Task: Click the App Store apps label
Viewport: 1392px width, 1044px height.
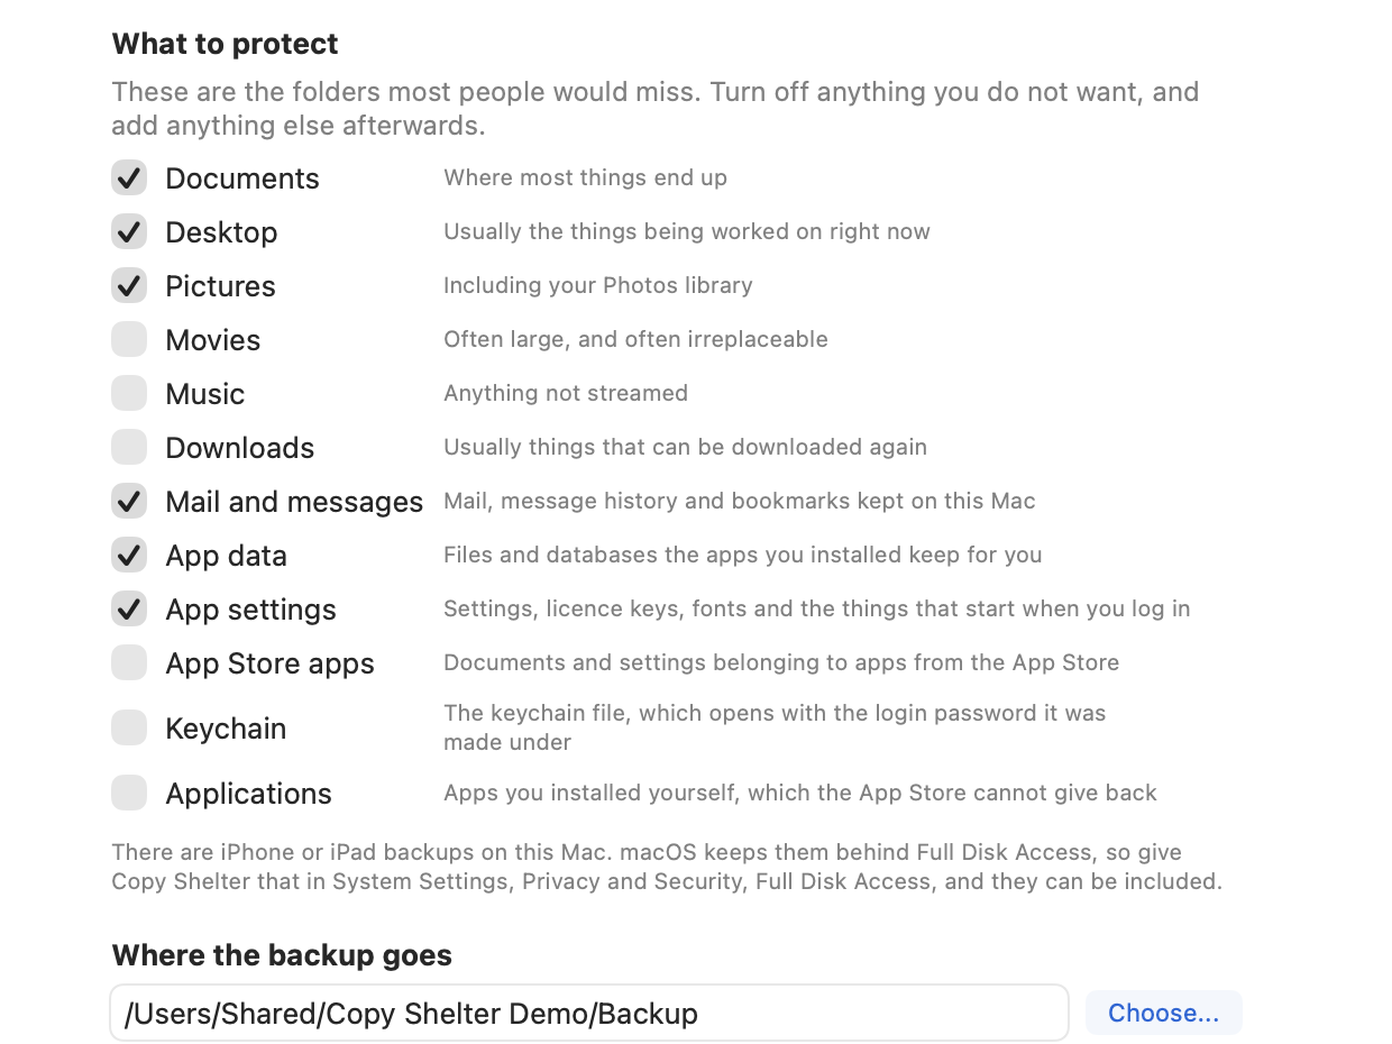Action: click(270, 664)
